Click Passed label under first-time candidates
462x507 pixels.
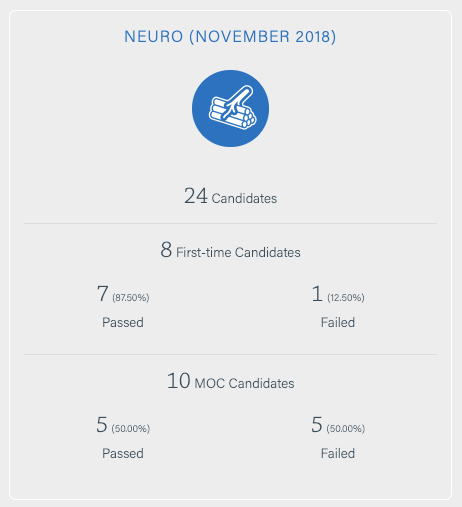click(x=123, y=322)
